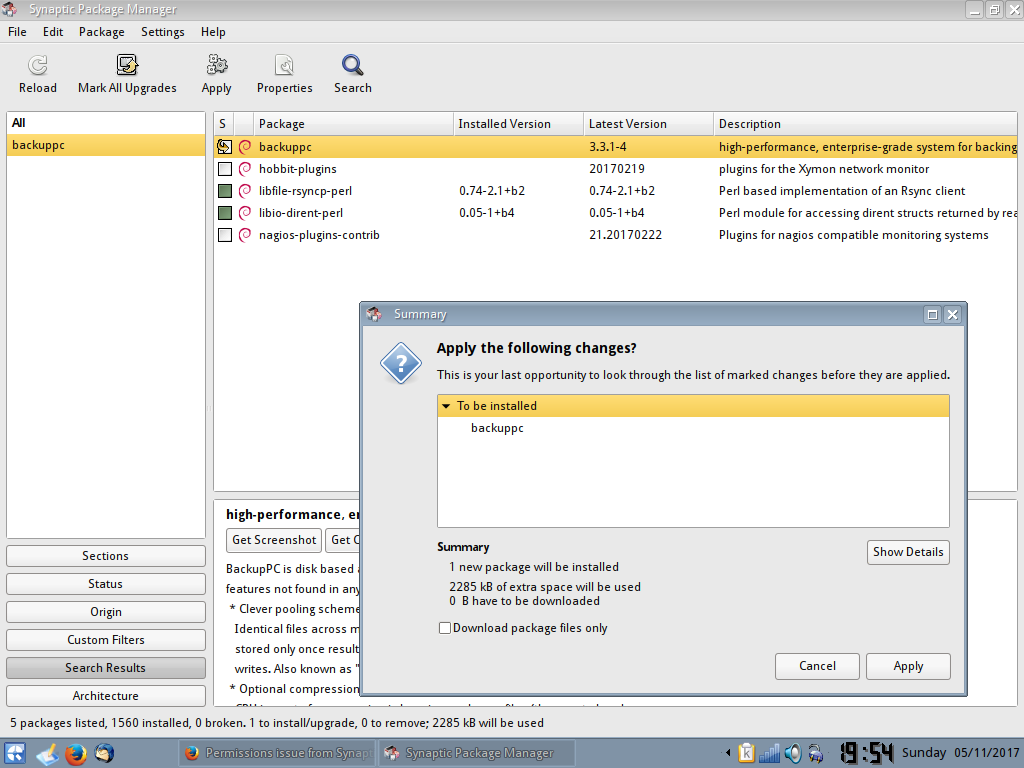1024x768 pixels.
Task: Sort by Latest Version column header
Action: (x=648, y=124)
